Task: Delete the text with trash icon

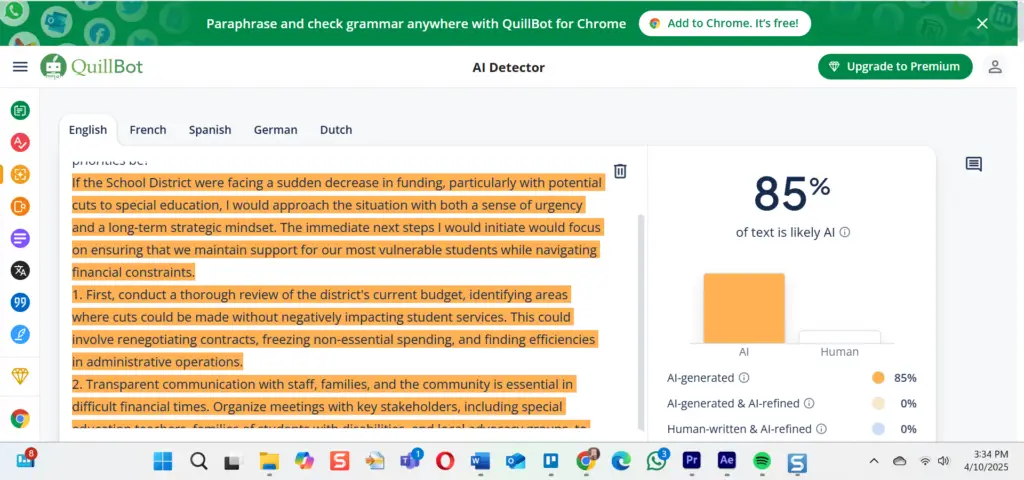Action: tap(620, 171)
